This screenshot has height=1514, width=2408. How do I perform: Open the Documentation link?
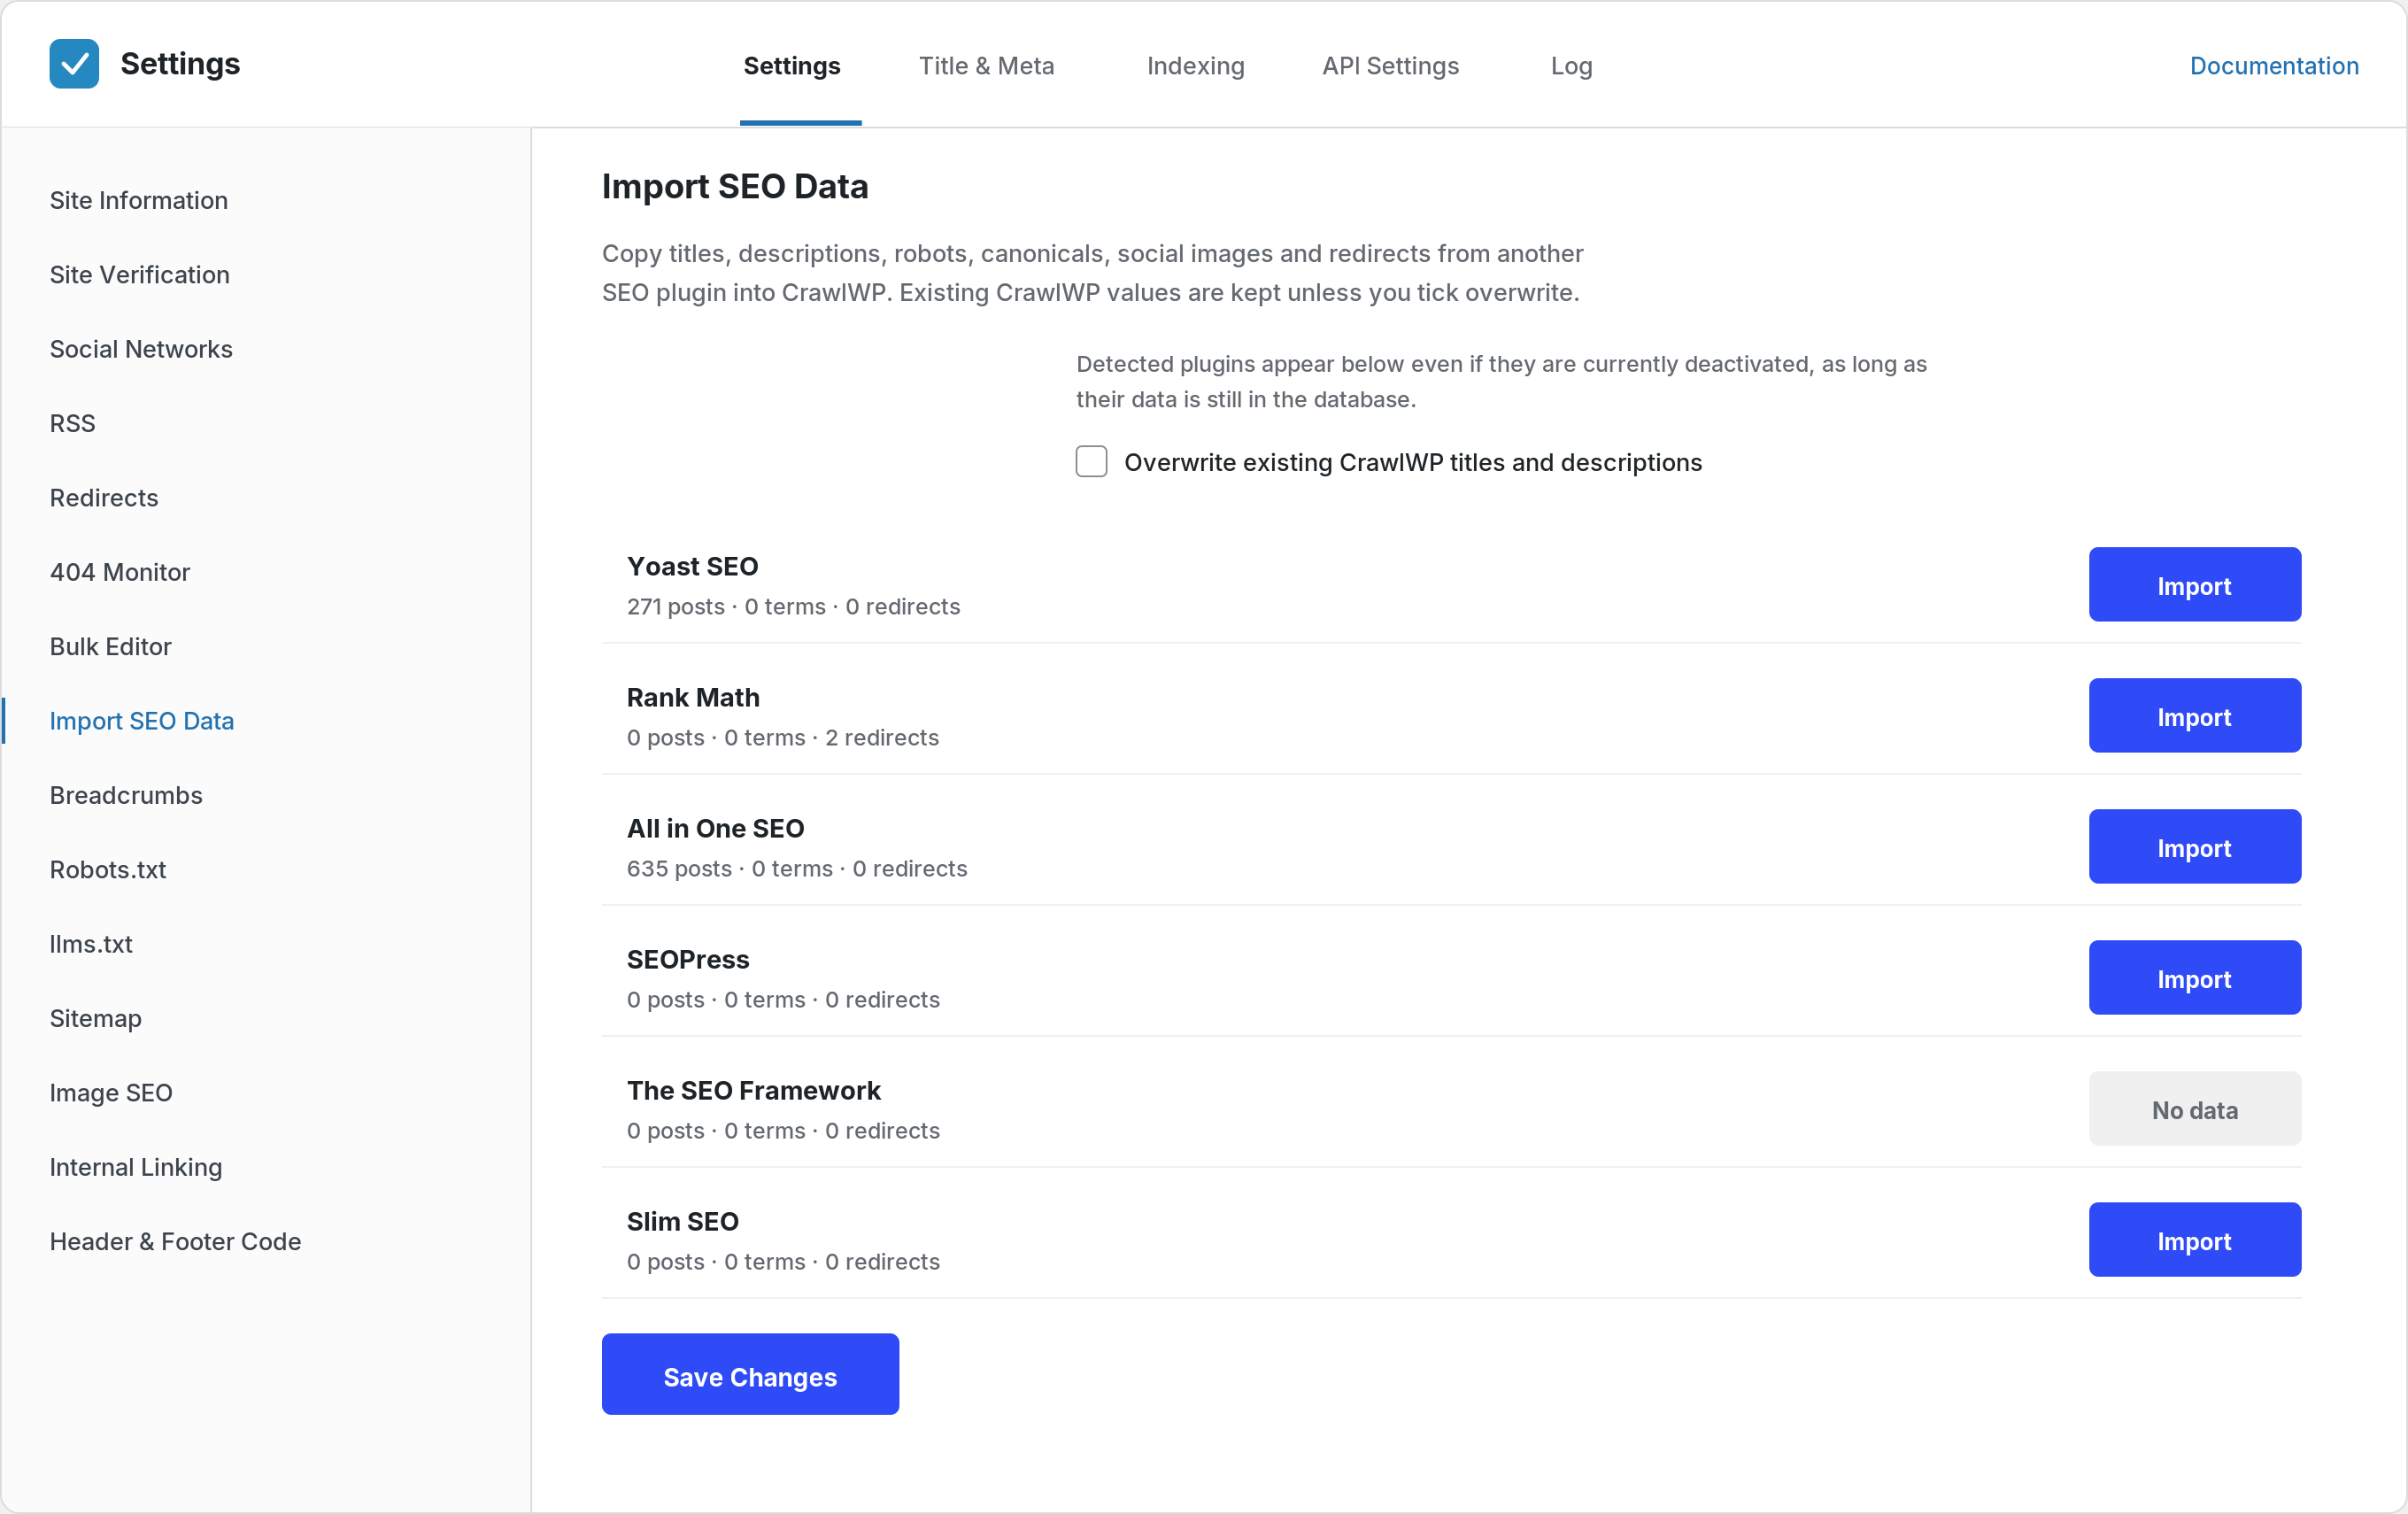click(2274, 66)
